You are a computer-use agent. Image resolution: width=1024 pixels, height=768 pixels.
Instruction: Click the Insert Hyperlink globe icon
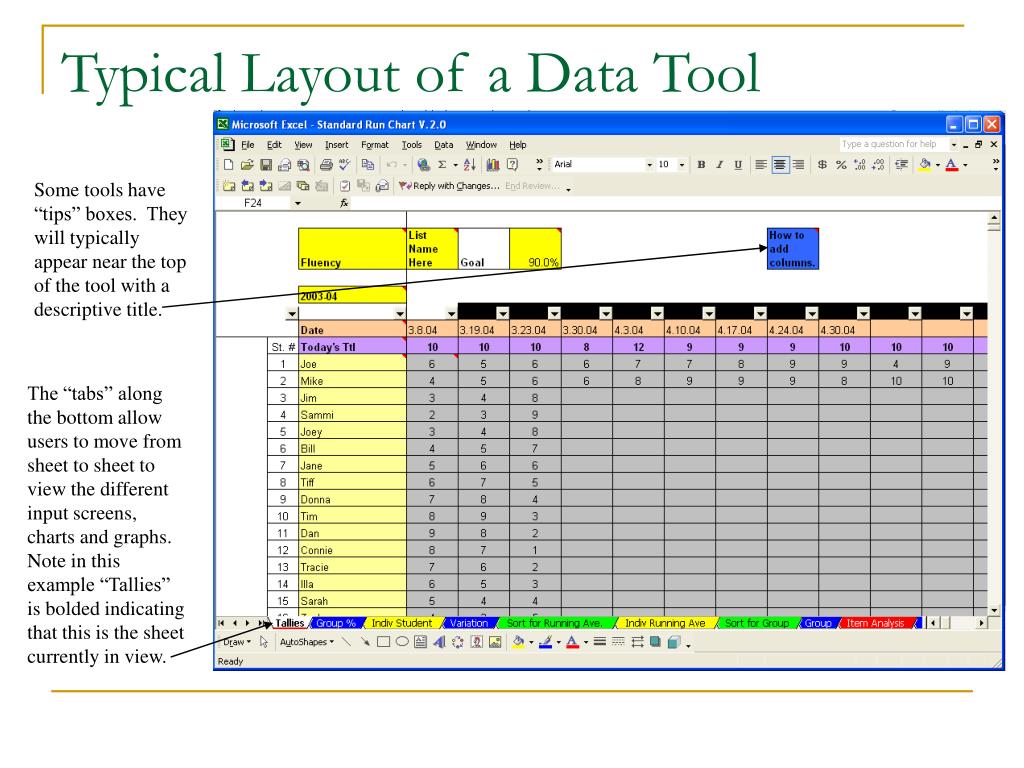[x=423, y=165]
